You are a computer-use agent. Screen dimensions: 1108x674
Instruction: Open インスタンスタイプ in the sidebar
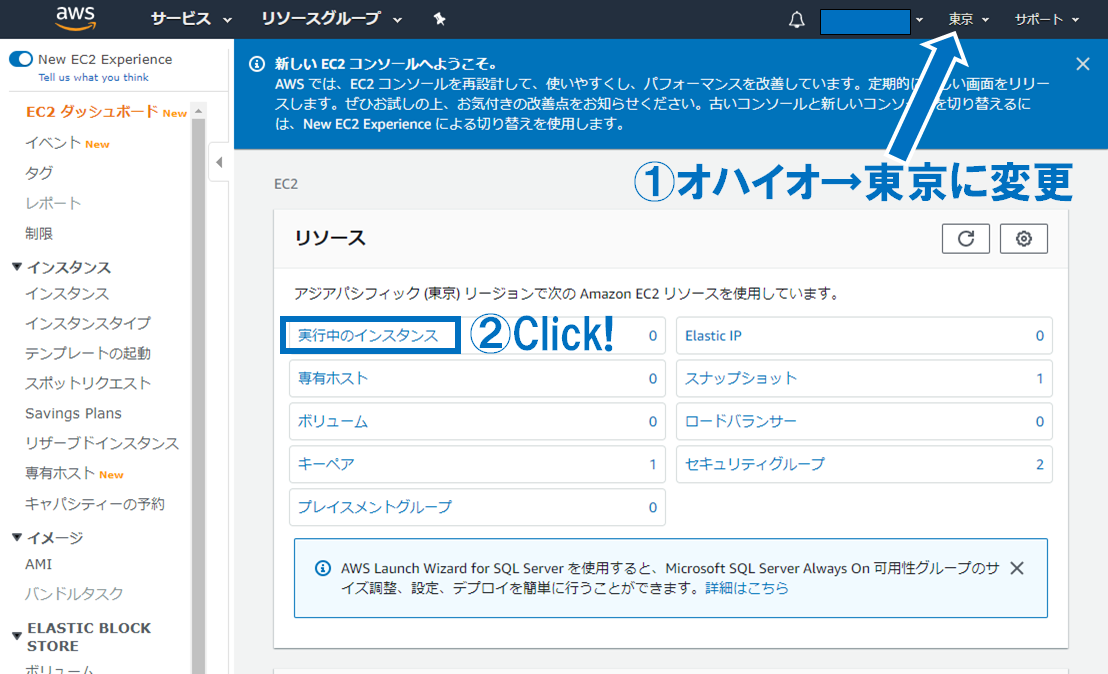[88, 324]
